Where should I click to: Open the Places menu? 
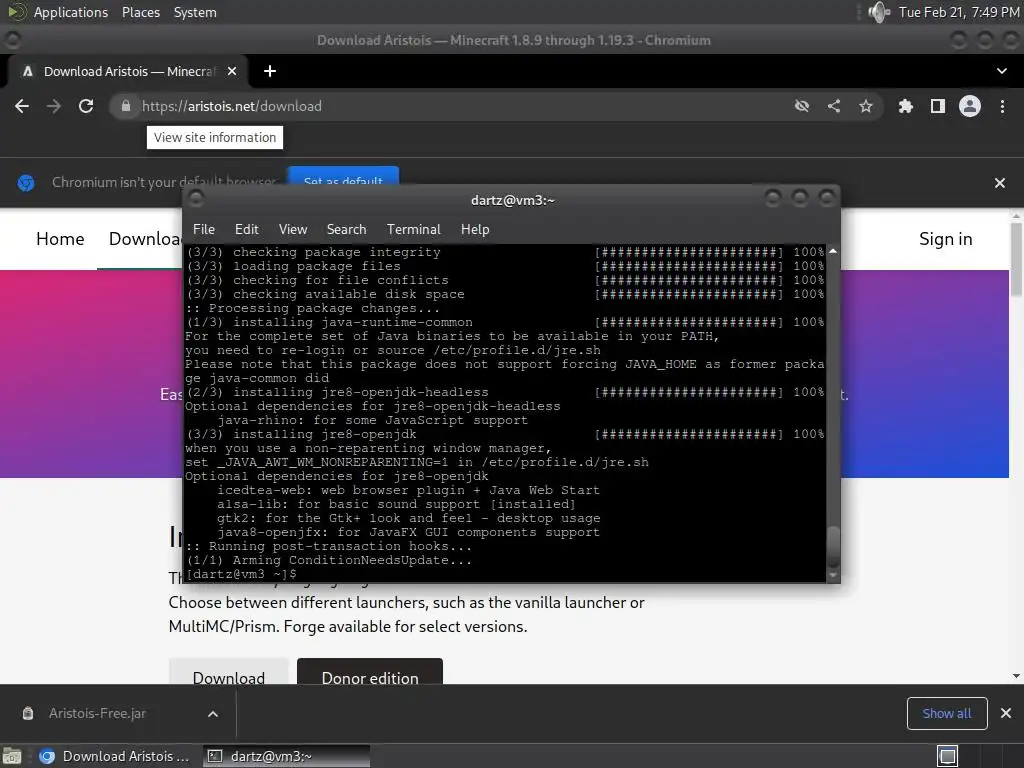tap(141, 12)
